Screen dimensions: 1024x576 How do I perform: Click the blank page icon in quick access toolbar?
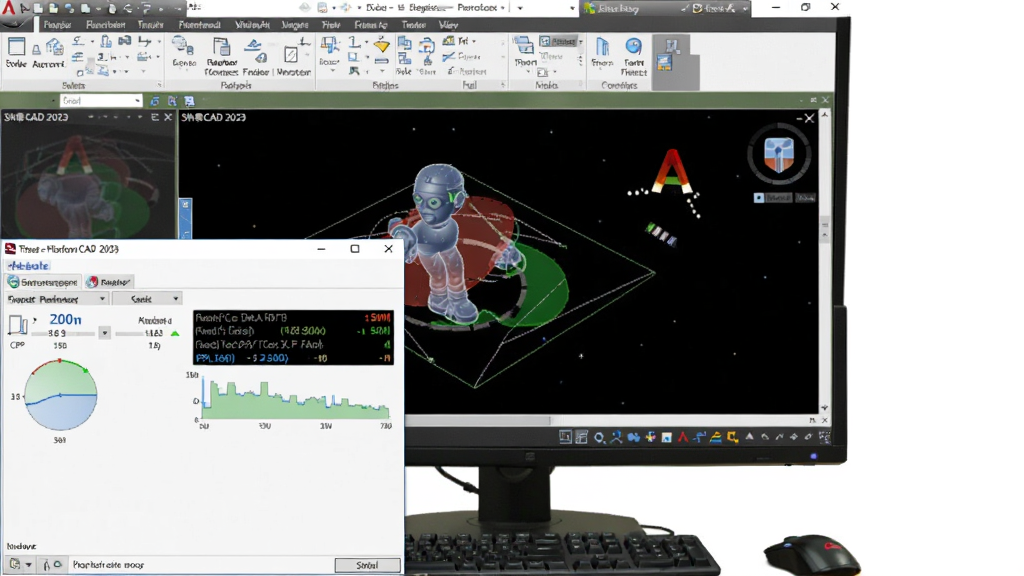point(39,8)
